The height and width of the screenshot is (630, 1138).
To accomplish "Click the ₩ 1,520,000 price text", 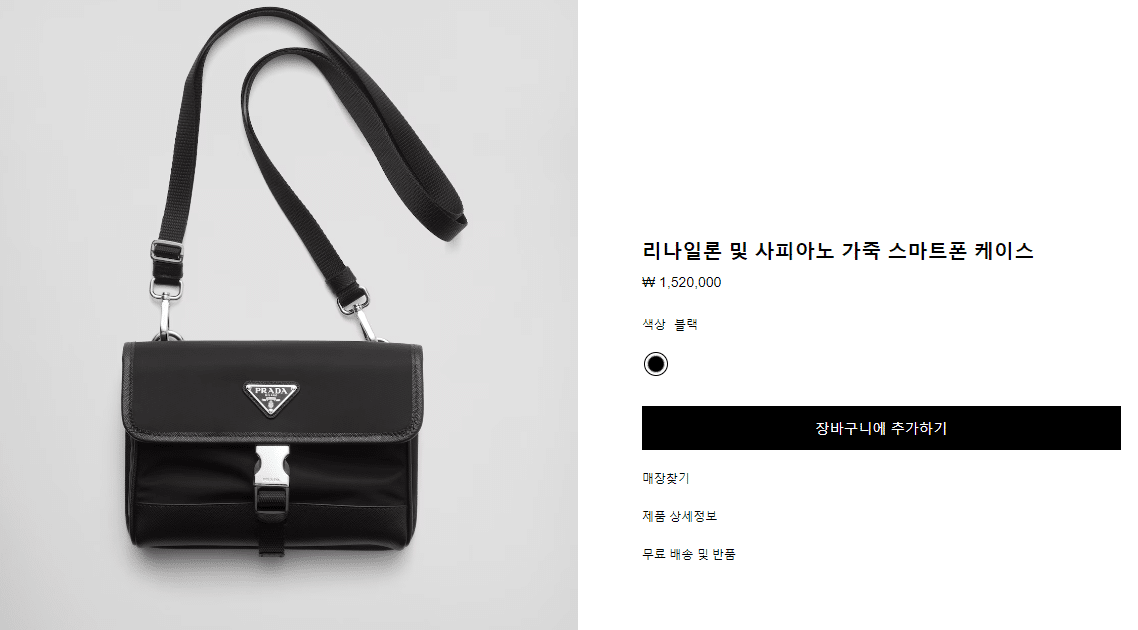I will point(681,282).
